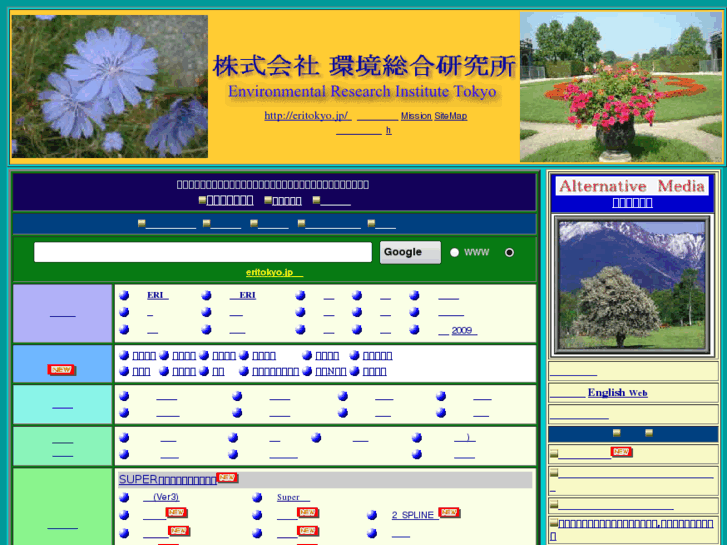The height and width of the screenshot is (545, 727).
Task: Focus the Google search text field
Action: coord(203,252)
